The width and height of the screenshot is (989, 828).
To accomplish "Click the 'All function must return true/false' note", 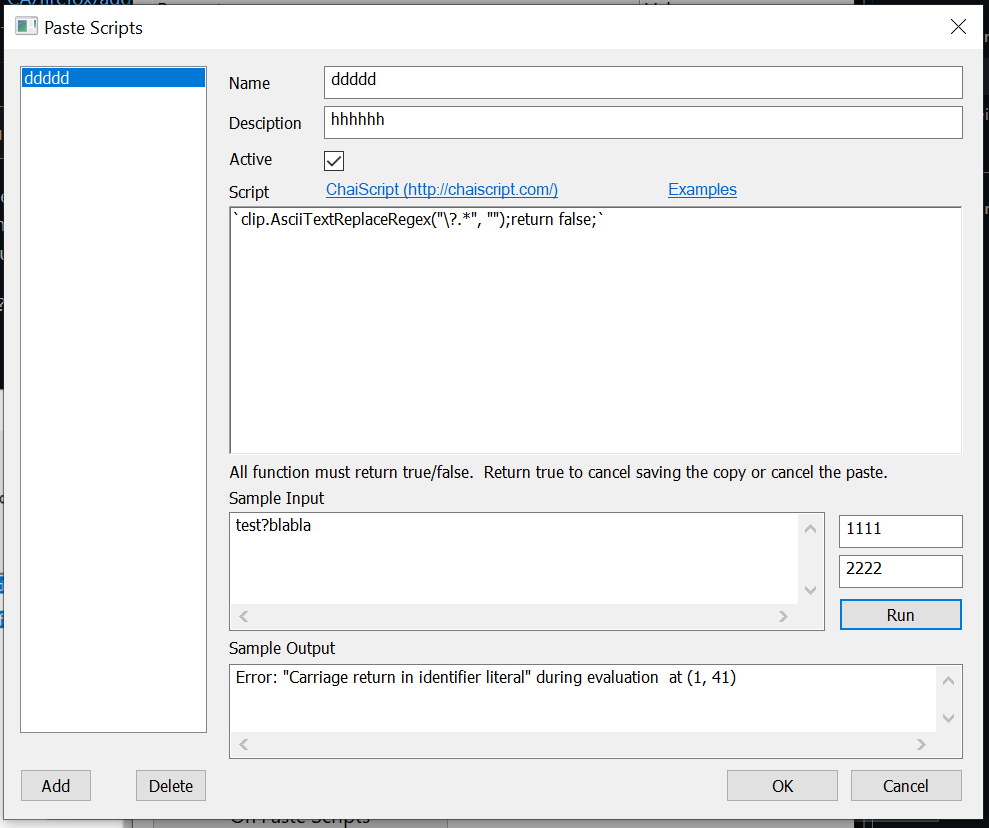I will click(558, 472).
